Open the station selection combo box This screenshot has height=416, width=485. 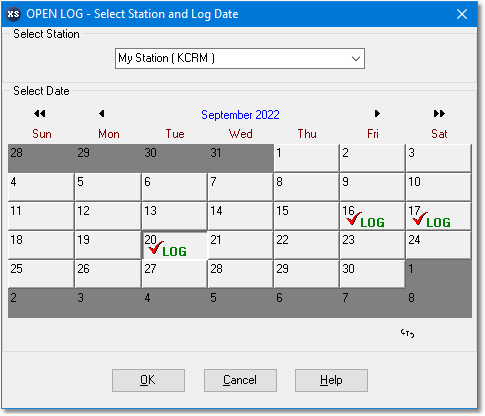pyautogui.click(x=240, y=59)
